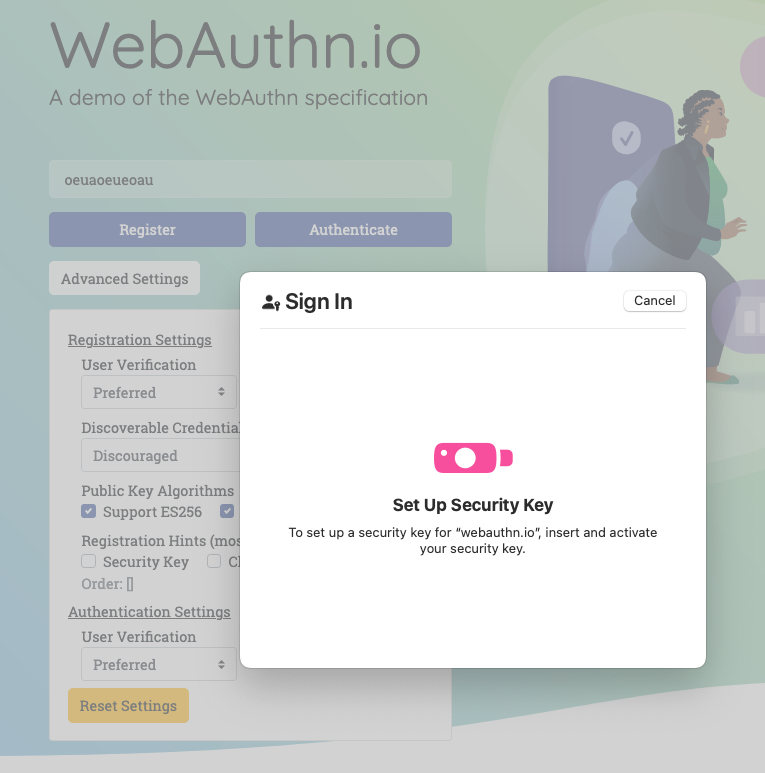
Task: Toggle the second public key algorithm checkbox
Action: 227,511
